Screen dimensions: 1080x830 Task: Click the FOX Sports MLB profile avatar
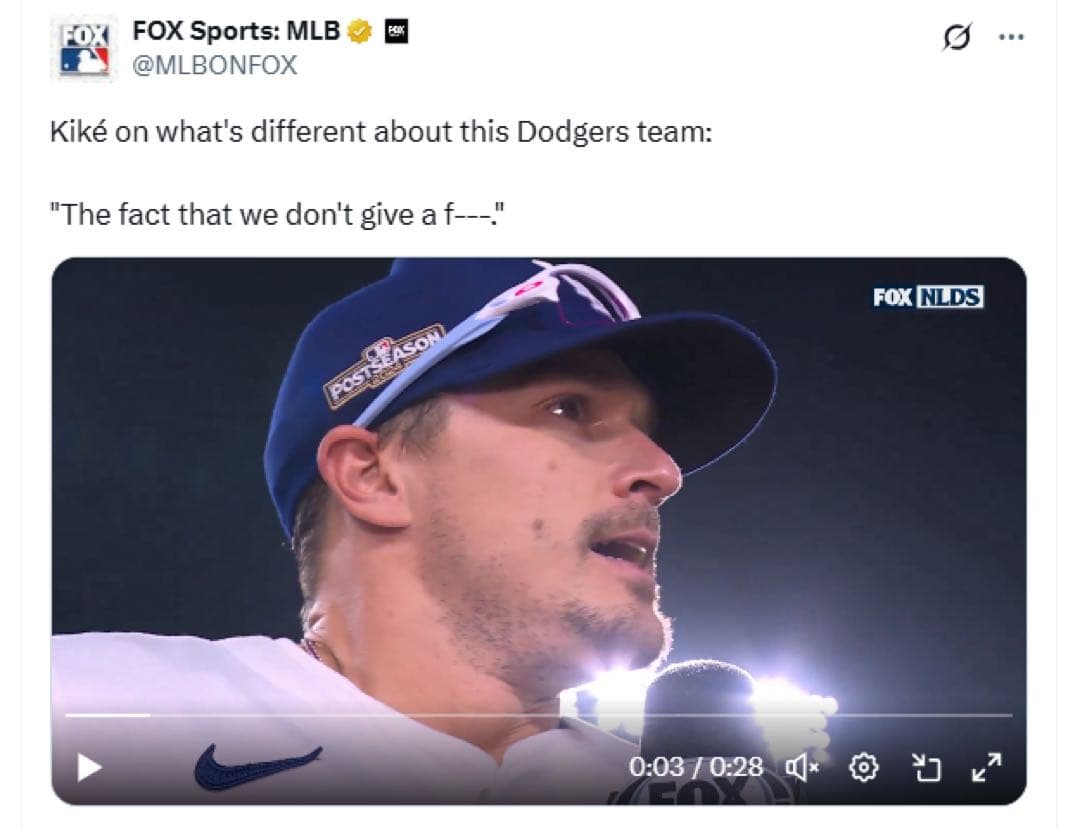point(83,48)
